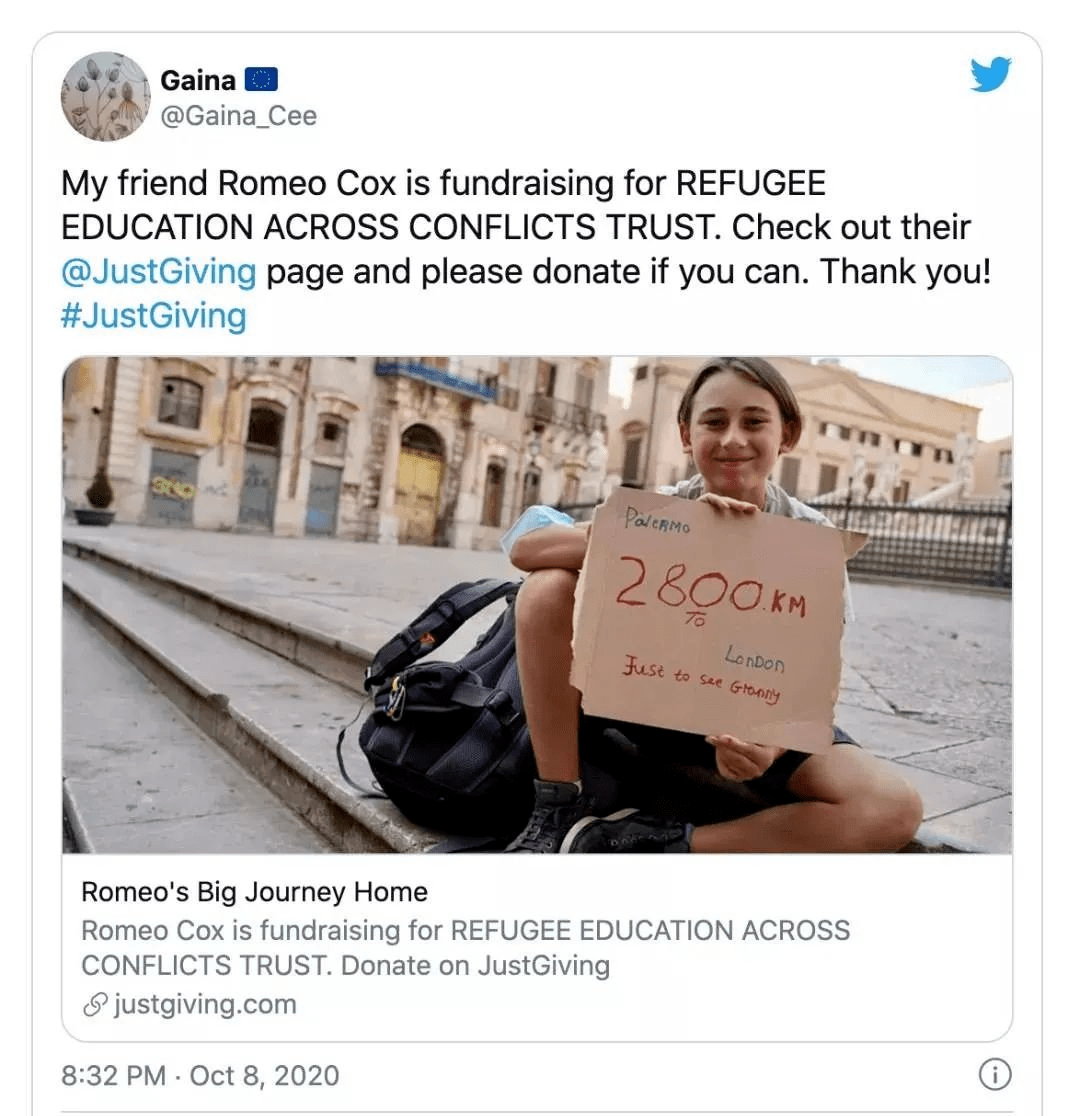The width and height of the screenshot is (1080, 1116).
Task: Click the Oct 8, 2020 date
Action: (x=264, y=1075)
